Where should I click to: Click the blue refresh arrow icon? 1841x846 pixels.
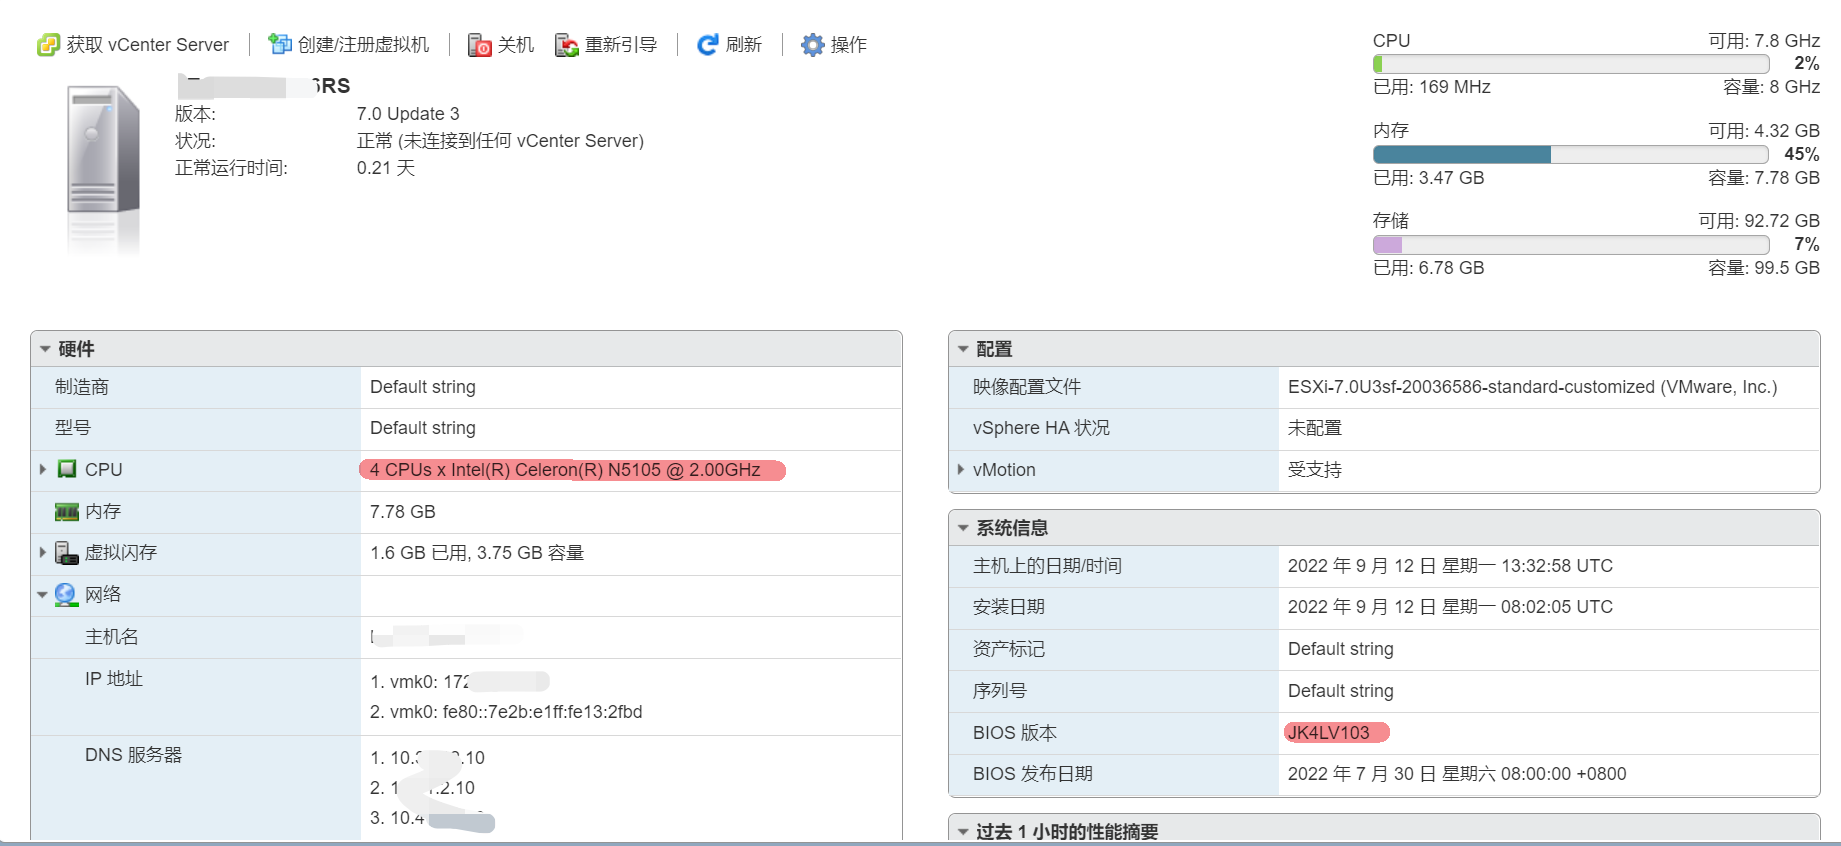point(708,45)
